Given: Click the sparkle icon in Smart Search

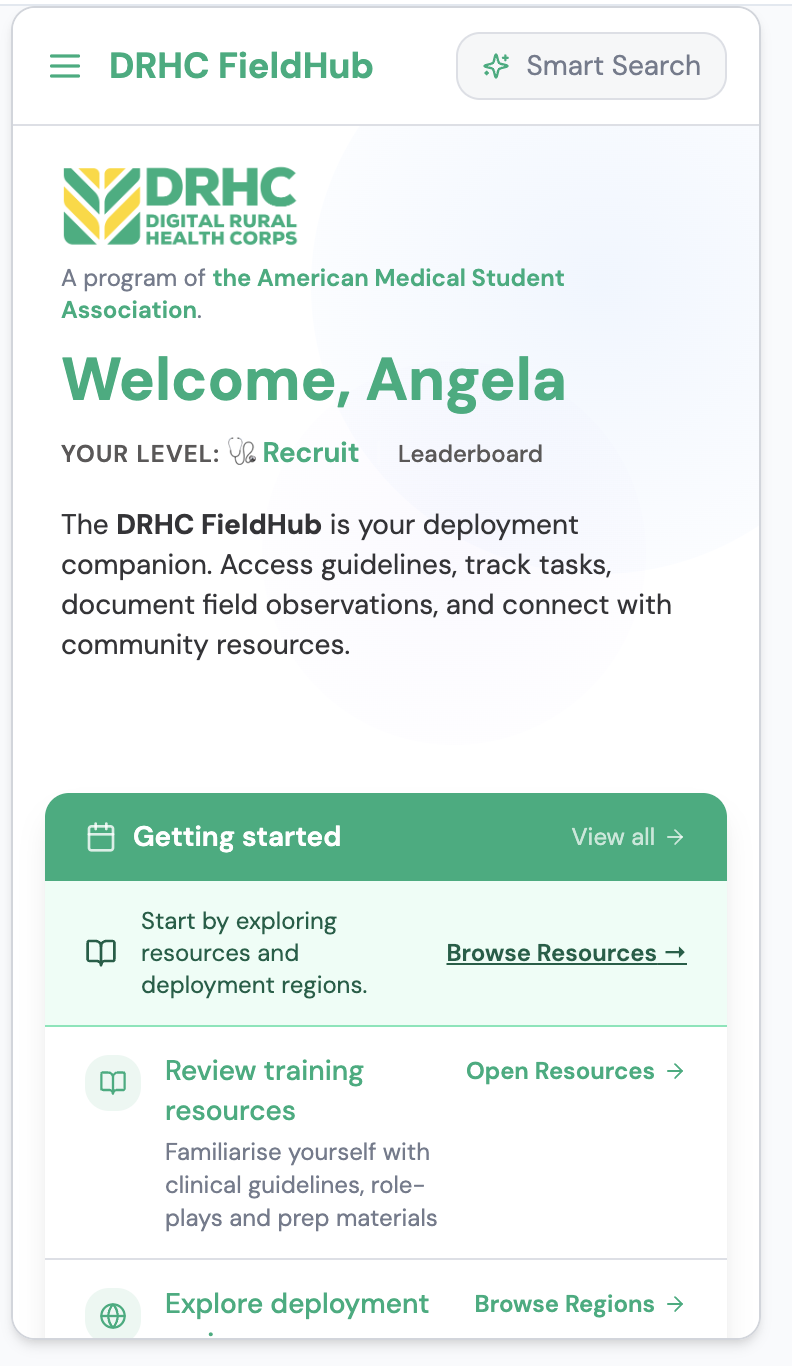Looking at the screenshot, I should tap(496, 66).
